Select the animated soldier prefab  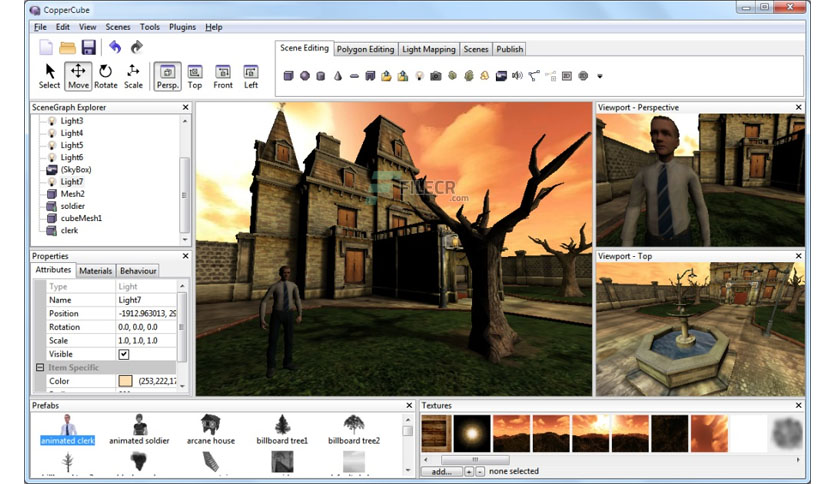point(139,430)
